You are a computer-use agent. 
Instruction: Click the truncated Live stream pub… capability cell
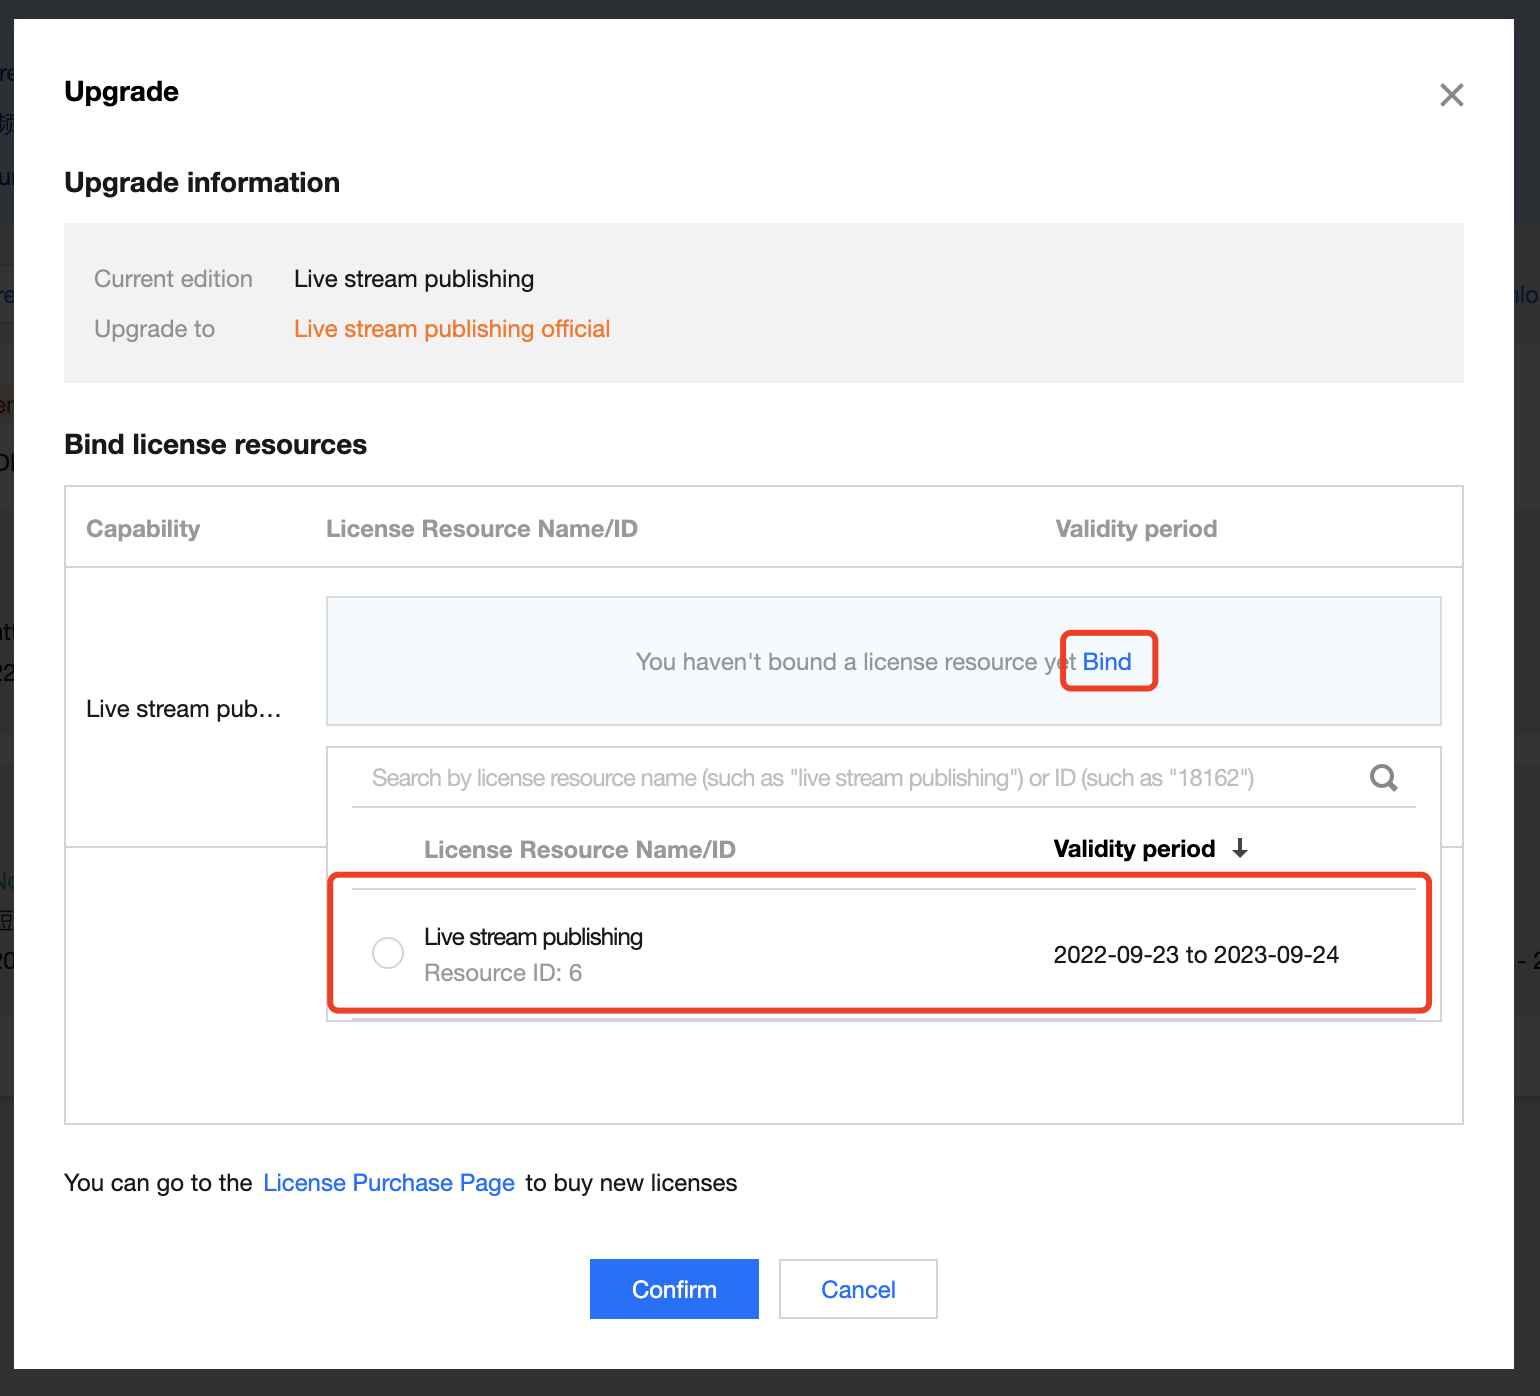point(184,709)
